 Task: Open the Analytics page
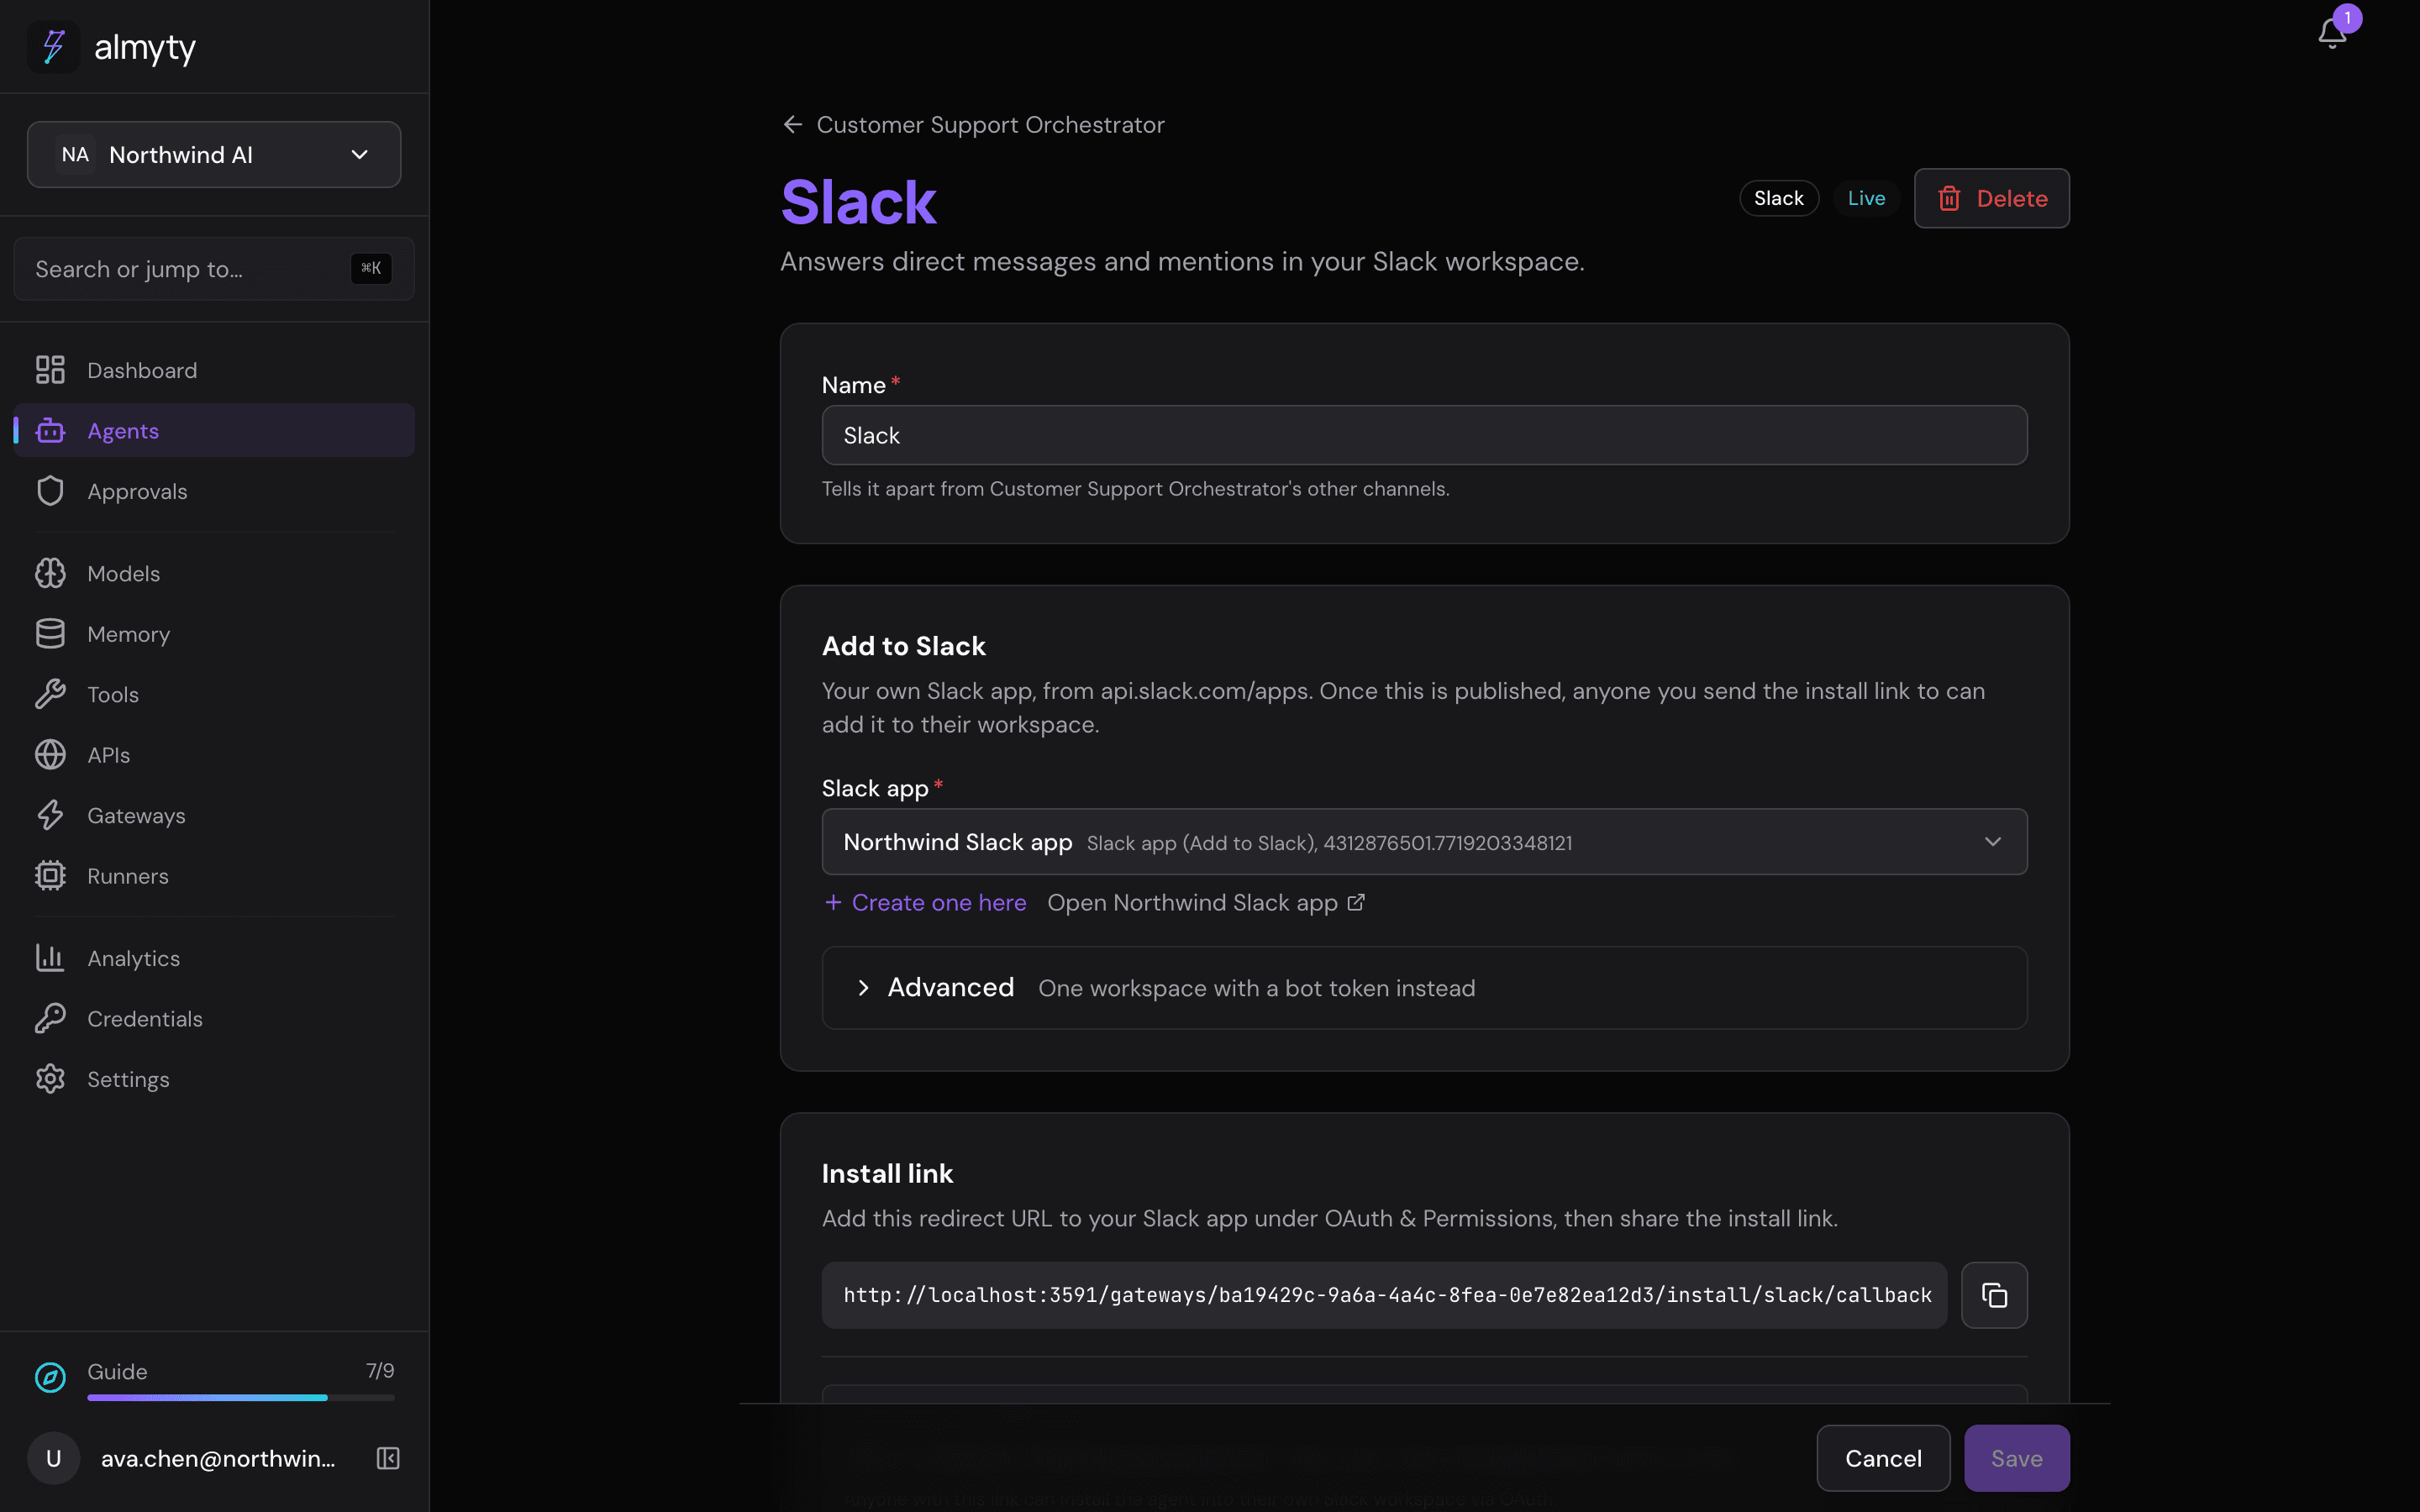214,958
